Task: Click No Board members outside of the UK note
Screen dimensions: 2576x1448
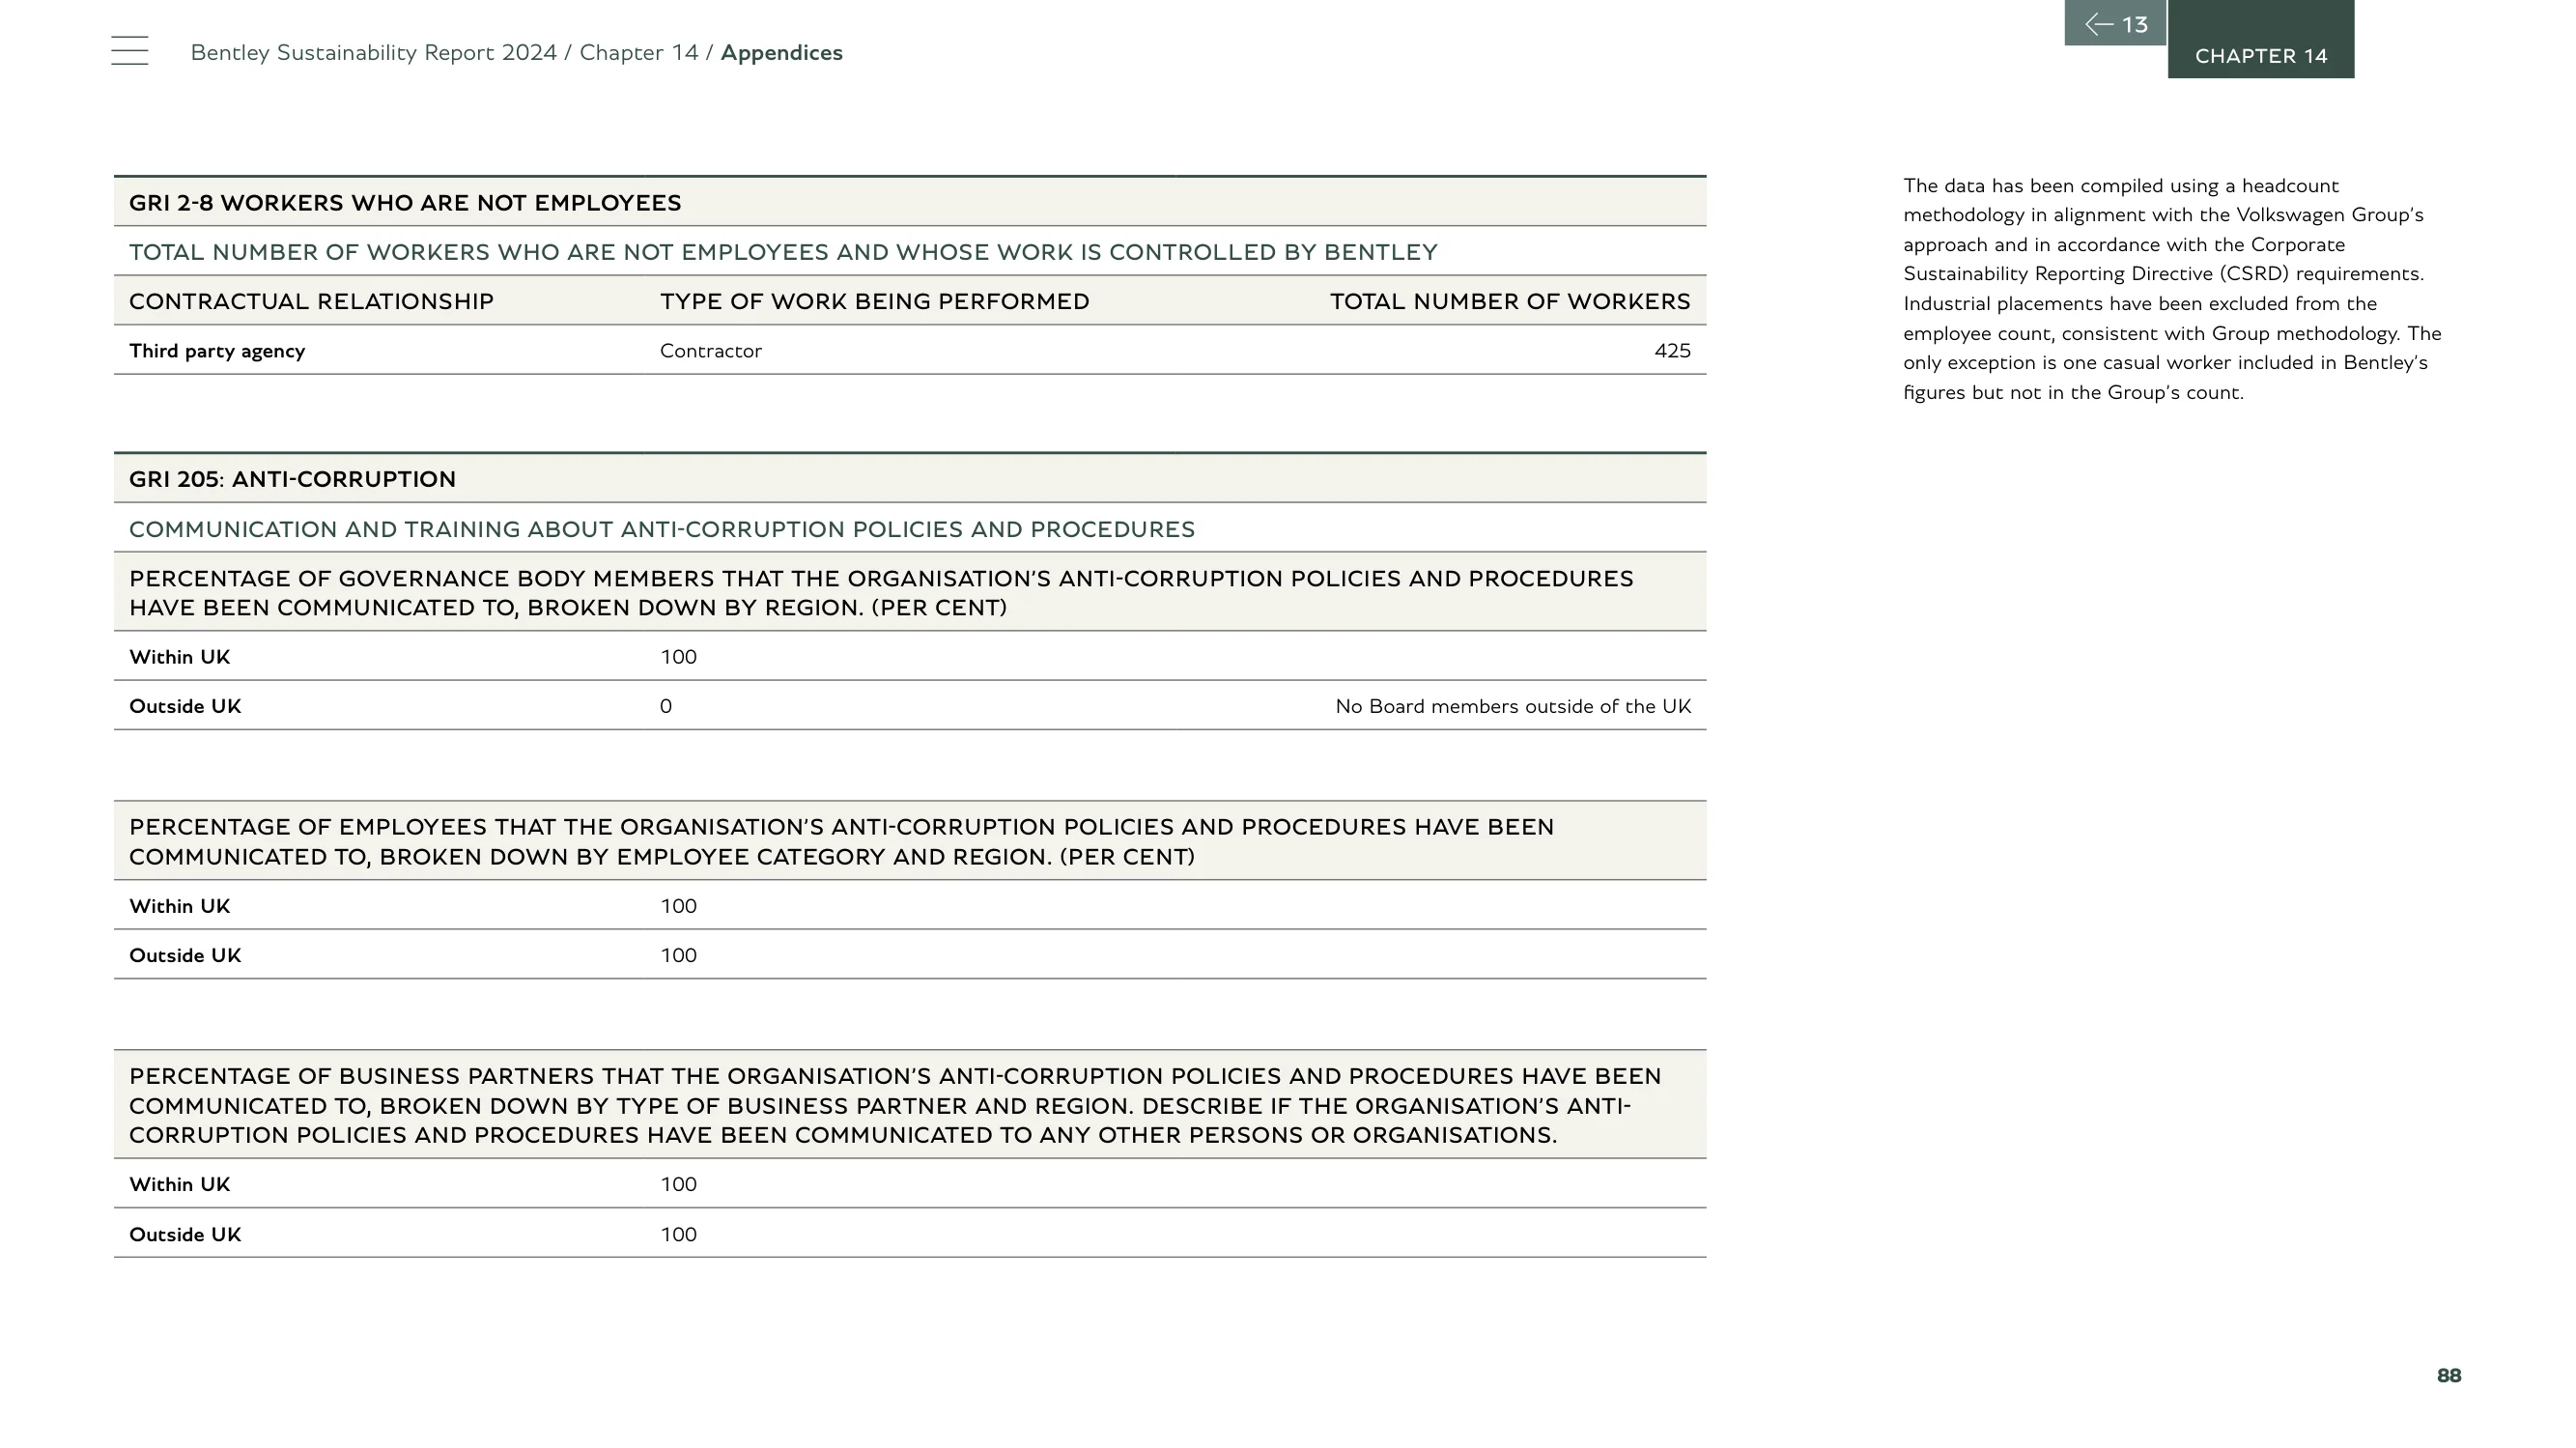Action: click(x=1513, y=706)
